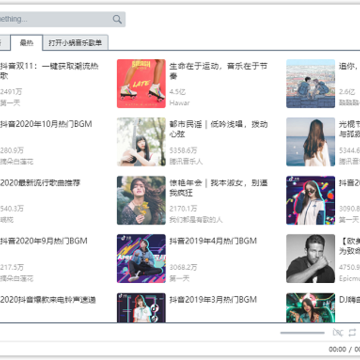Image resolution: width=360 pixels, height=360 pixels.
Task: Click creator name Hawar
Action: (x=179, y=103)
